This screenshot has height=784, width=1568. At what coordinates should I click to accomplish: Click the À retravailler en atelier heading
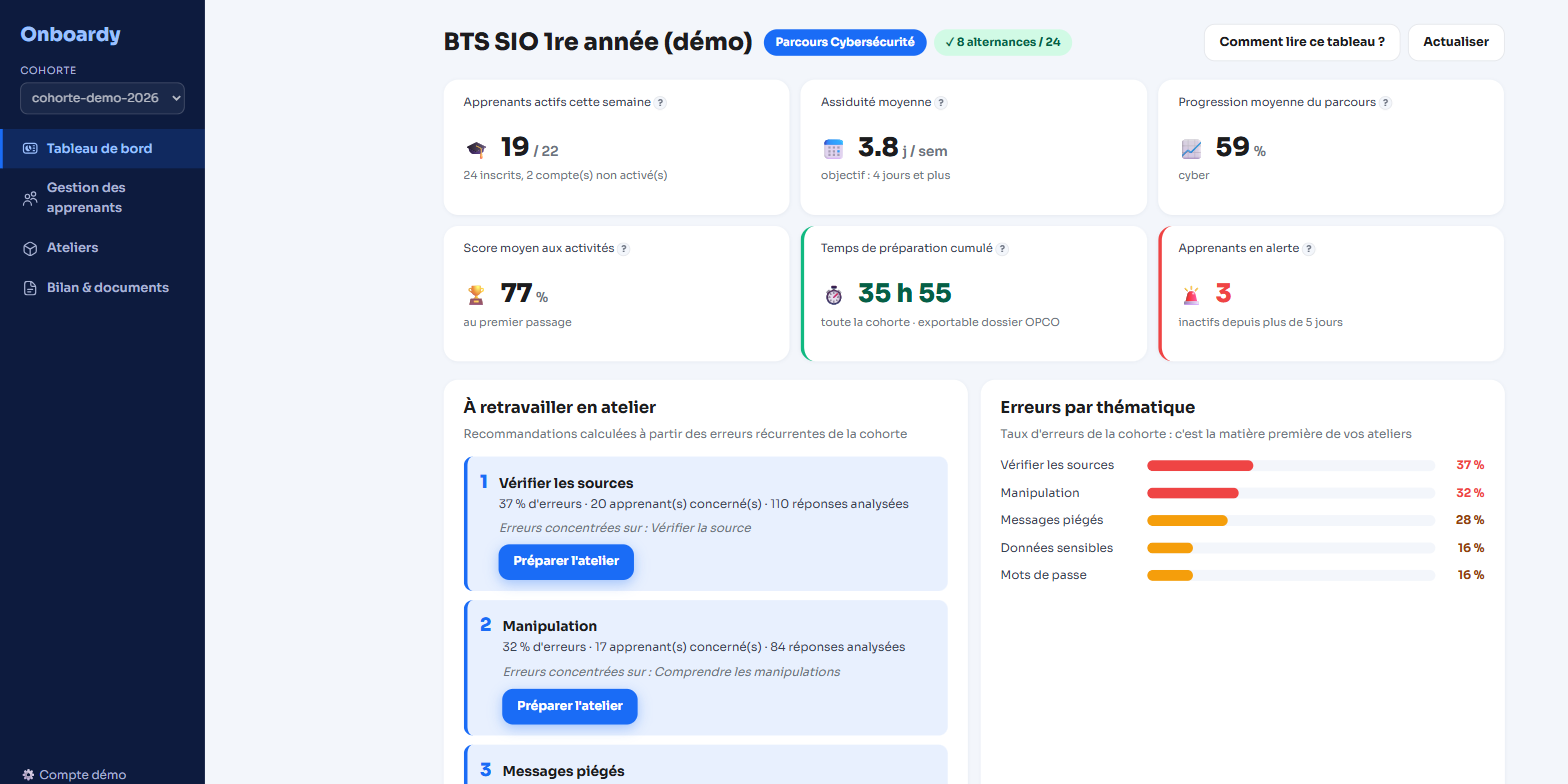[x=560, y=407]
